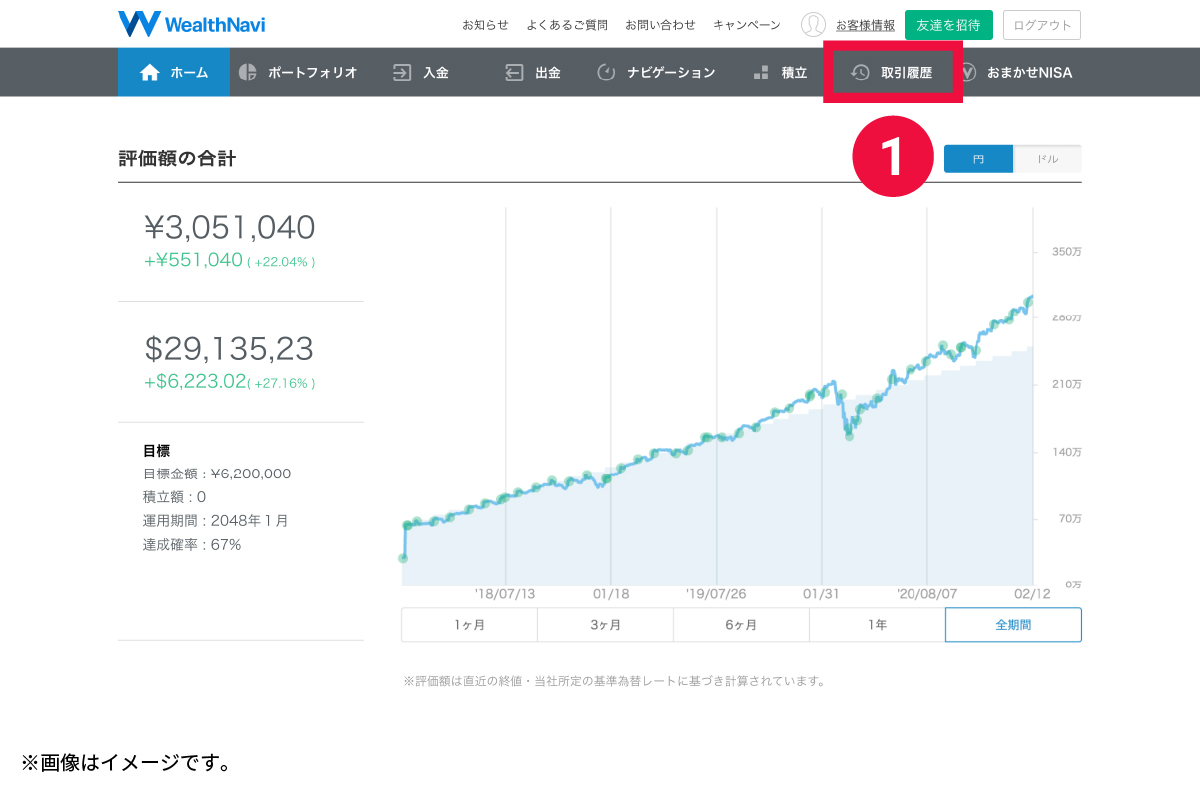Open the ポートフォリオ tab

[298, 72]
